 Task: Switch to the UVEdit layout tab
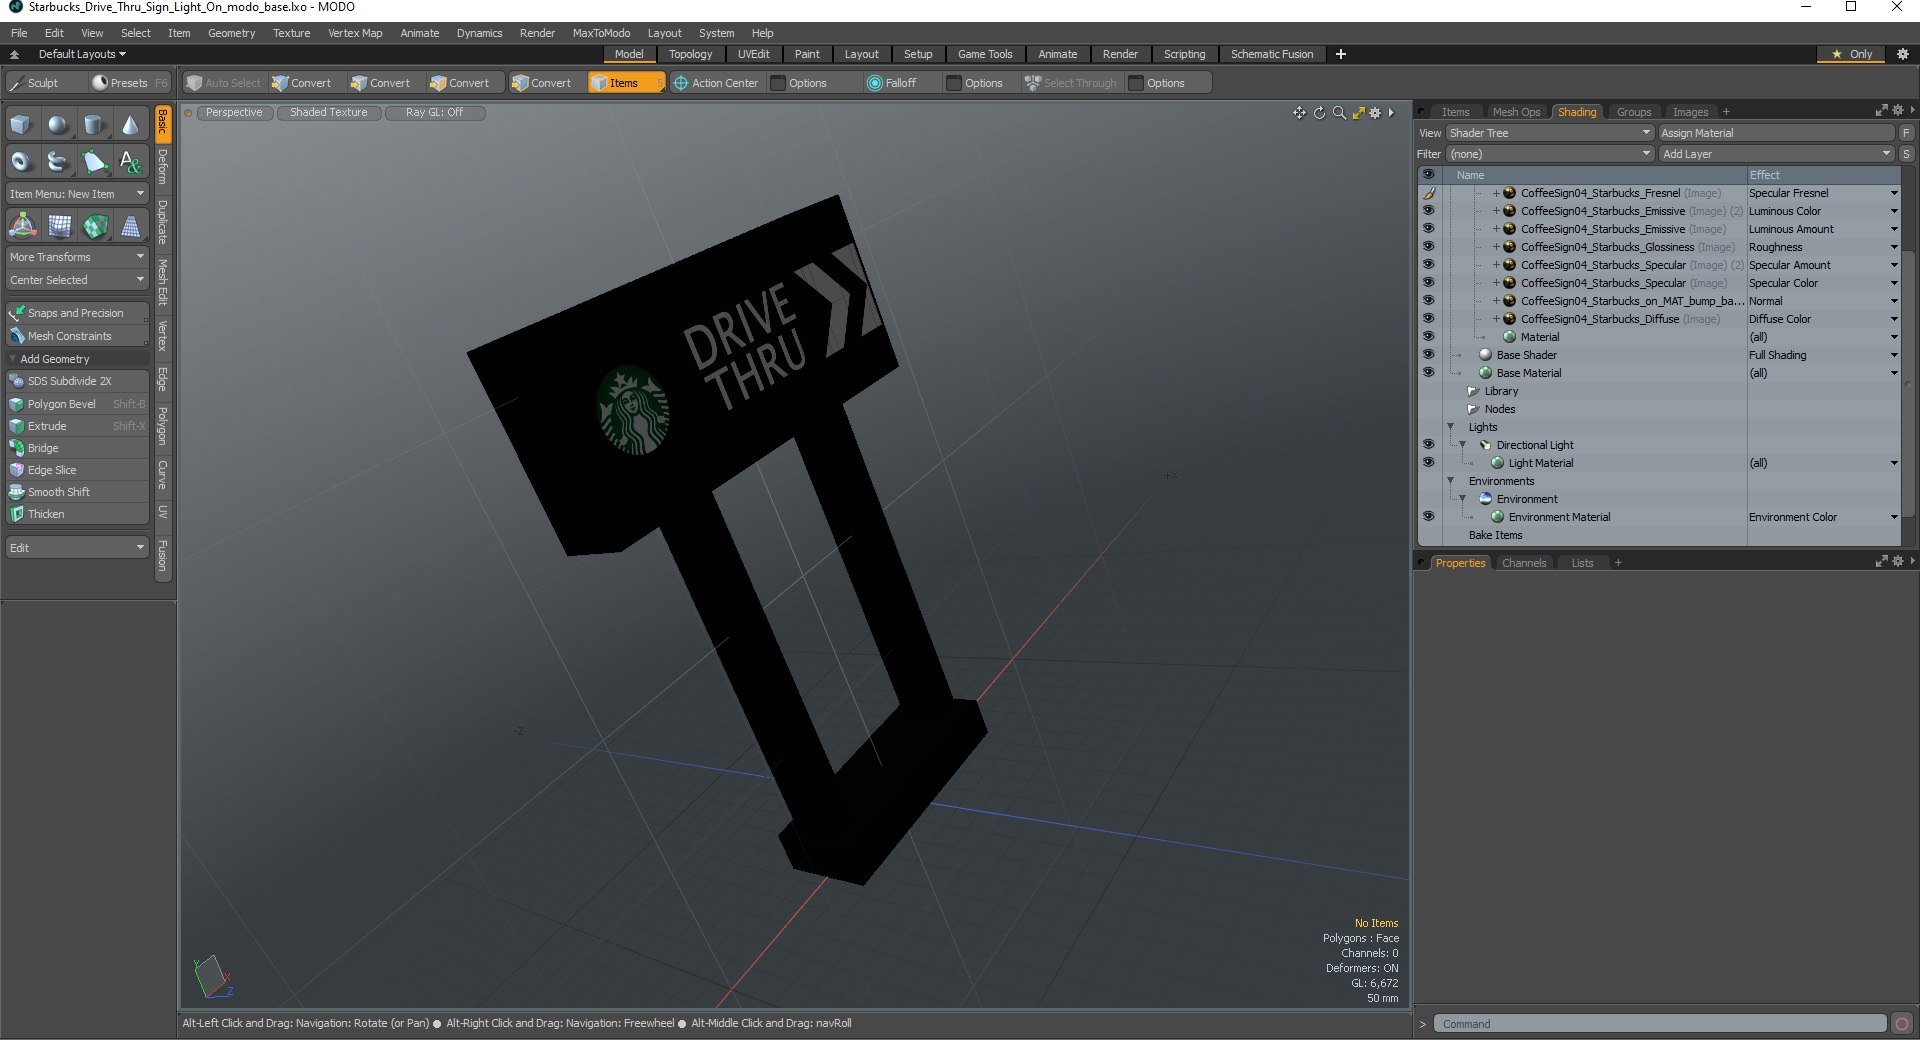tap(753, 54)
